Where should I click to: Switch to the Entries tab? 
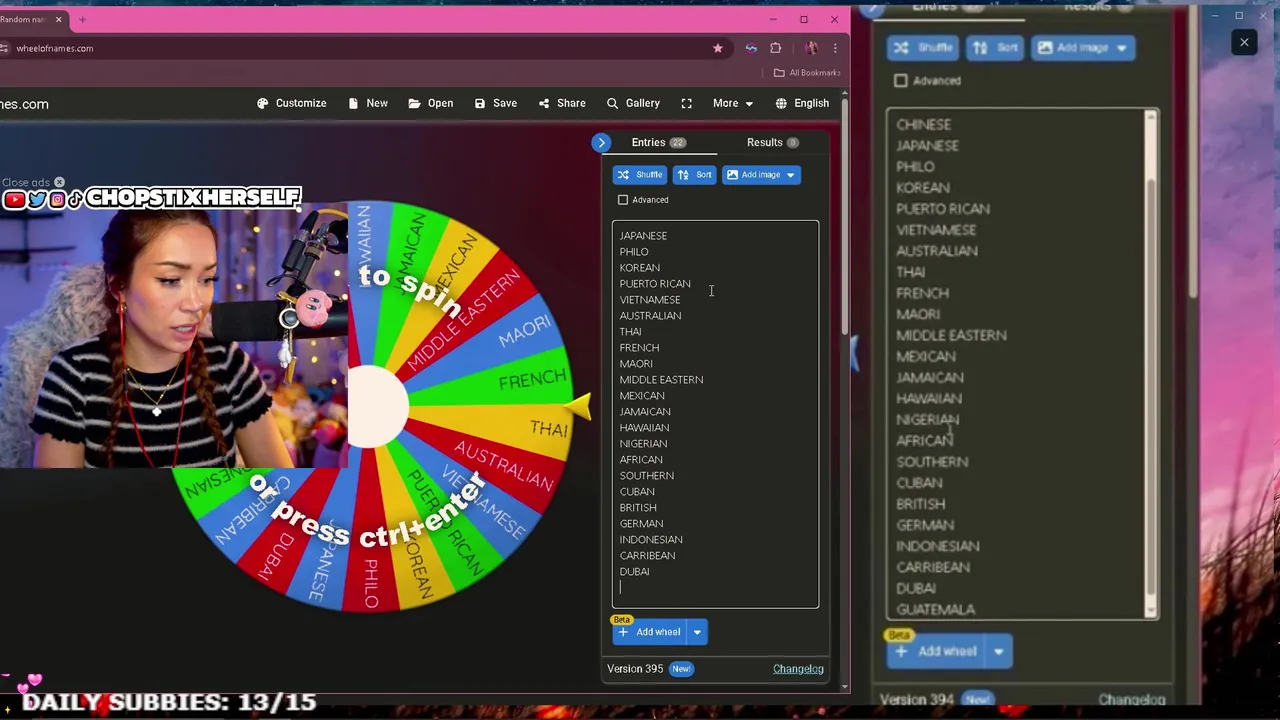(x=658, y=142)
